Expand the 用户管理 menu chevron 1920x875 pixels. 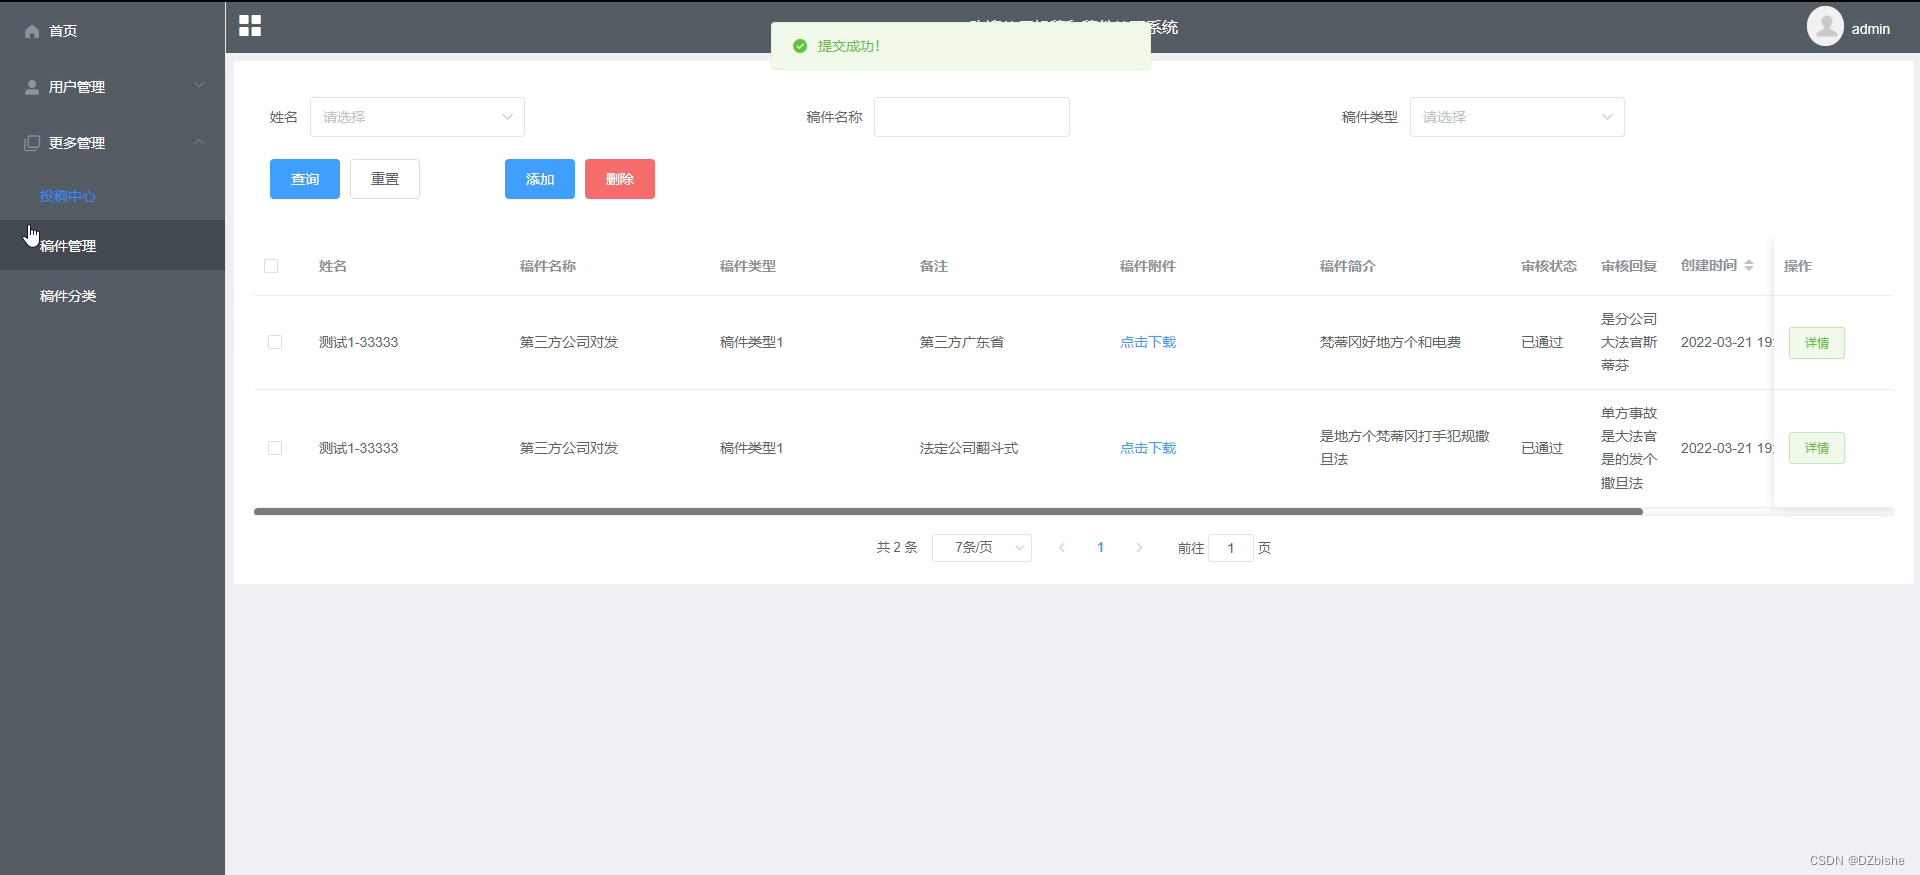[x=199, y=86]
